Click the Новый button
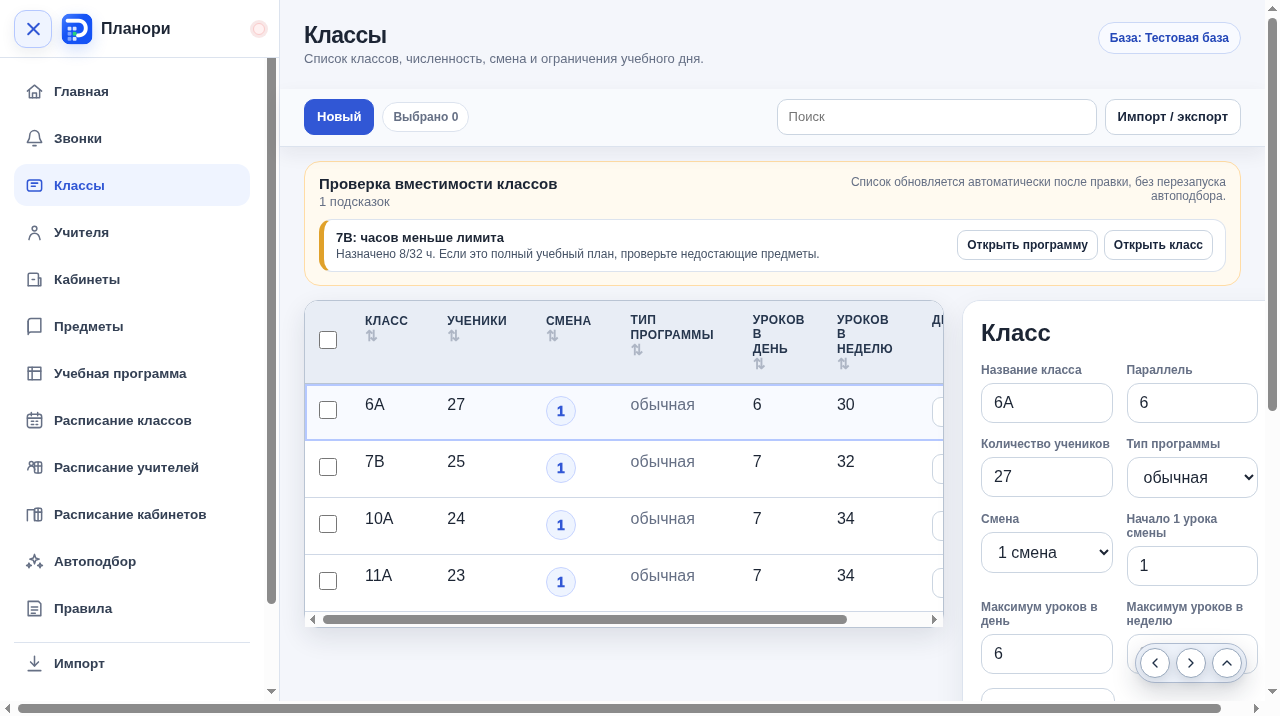The image size is (1280, 716). (339, 117)
